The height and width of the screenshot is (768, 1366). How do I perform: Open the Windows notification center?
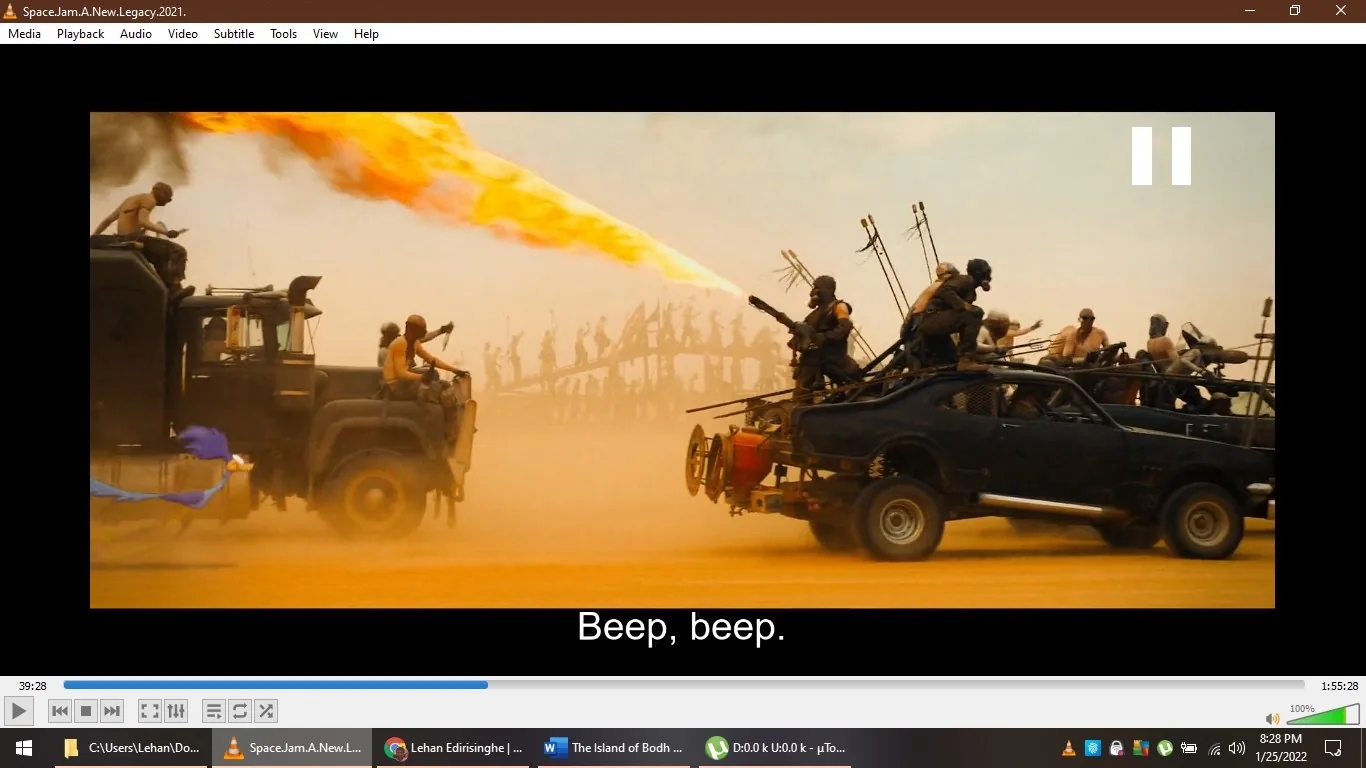coord(1333,747)
